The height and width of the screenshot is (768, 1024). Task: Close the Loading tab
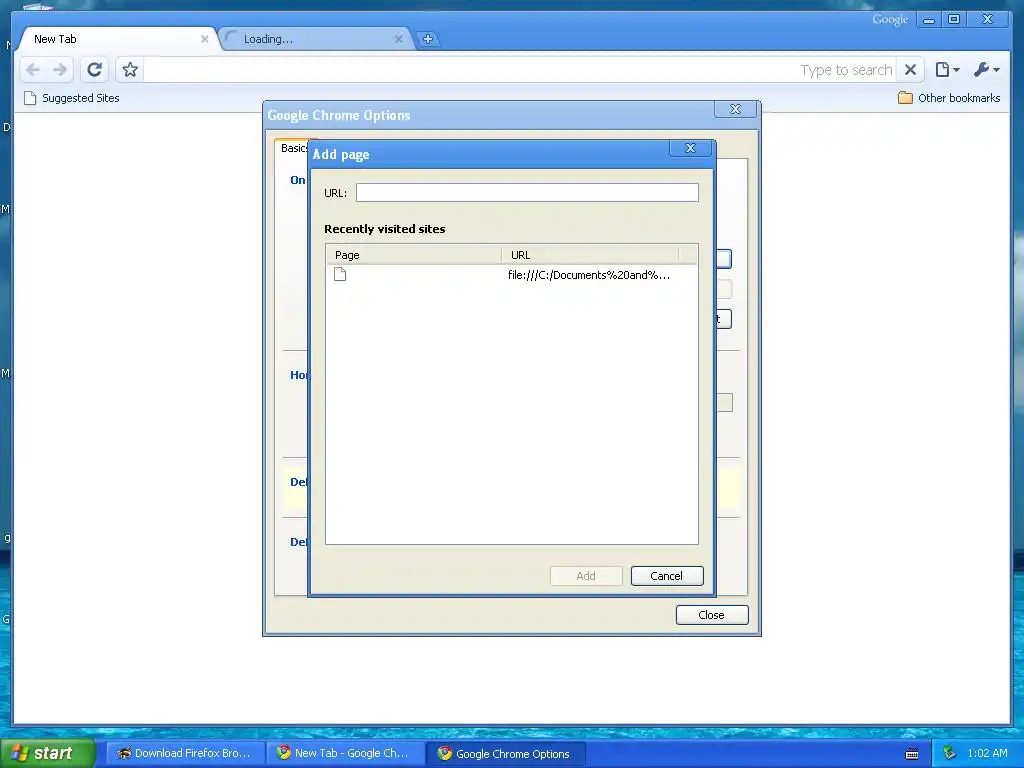point(398,39)
